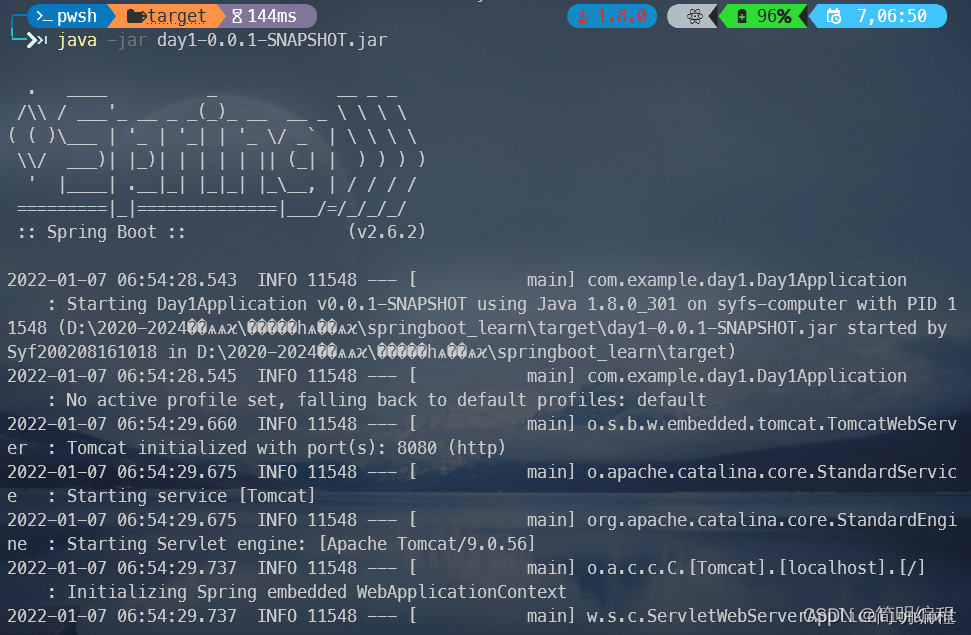Click the 'java' command word
The height and width of the screenshot is (635, 971).
(x=77, y=40)
